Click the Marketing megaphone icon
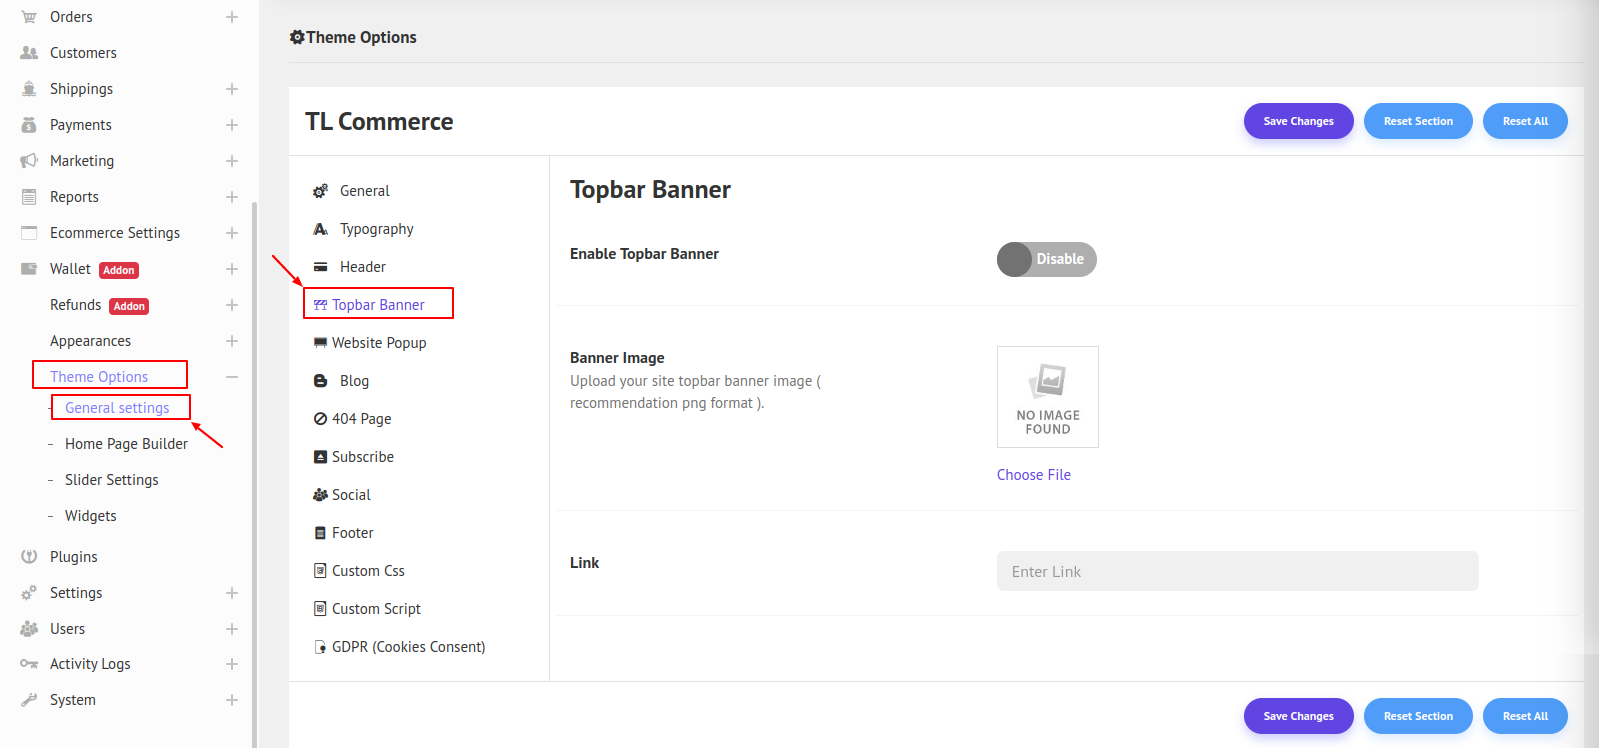The width and height of the screenshot is (1599, 748). pos(29,161)
